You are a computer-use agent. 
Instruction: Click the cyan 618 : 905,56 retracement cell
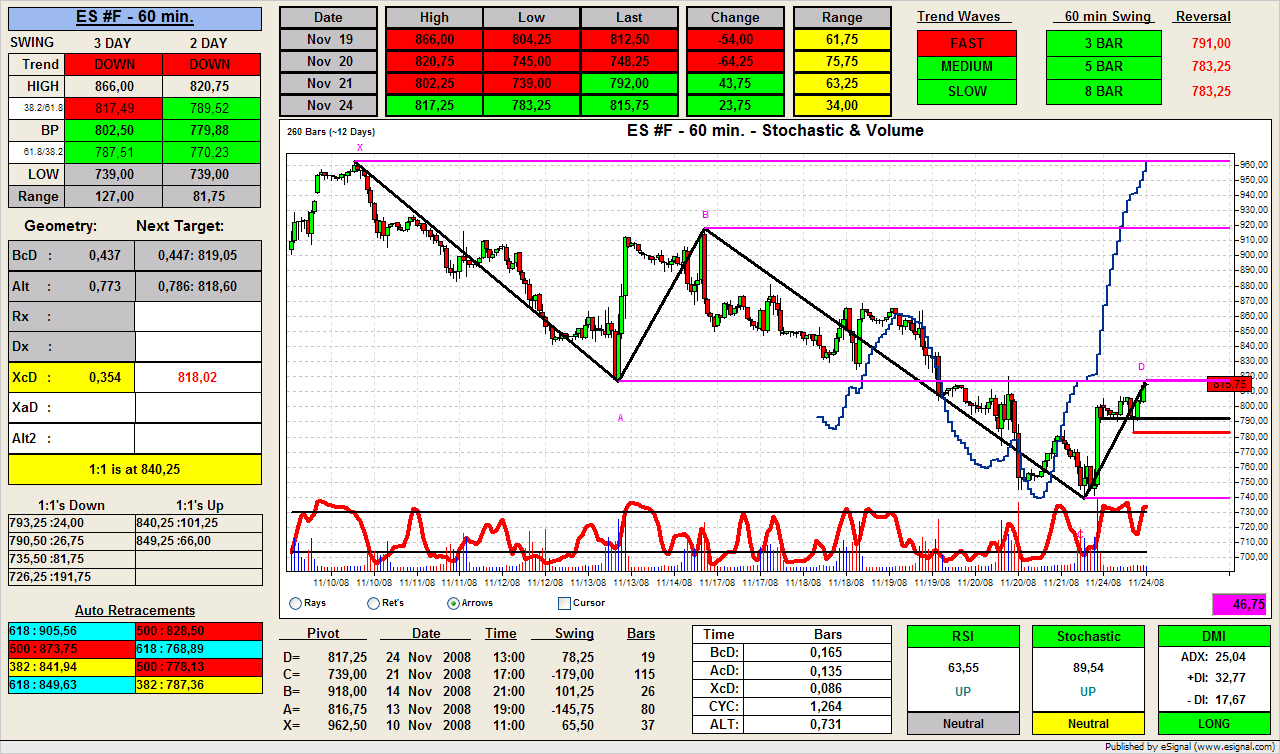coord(71,631)
